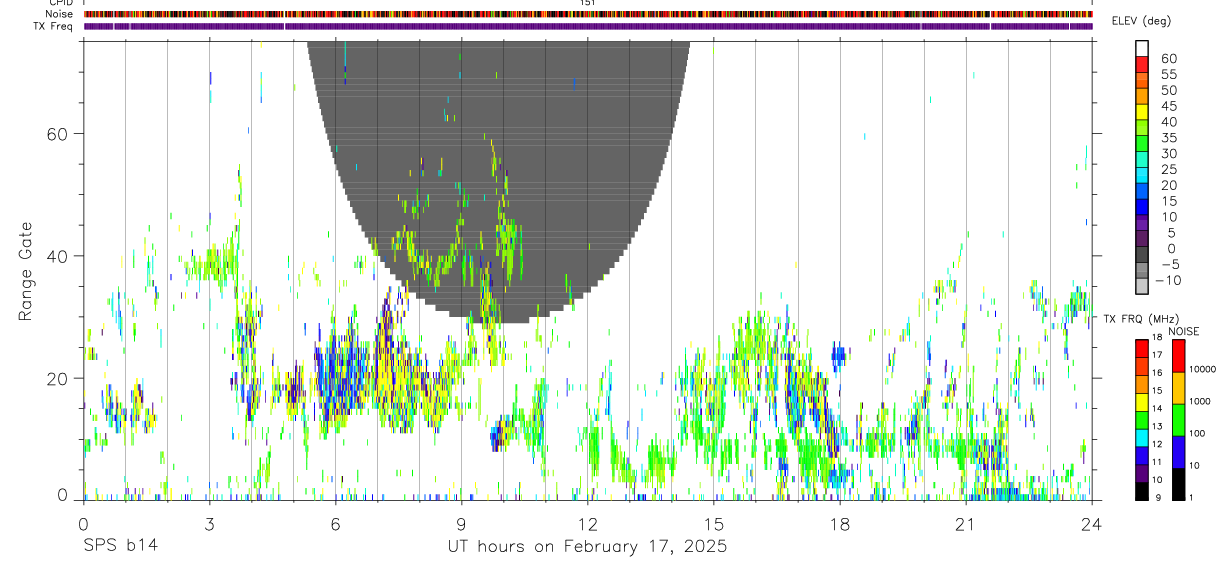Image resolution: width=1228 pixels, height=567 pixels.
Task: Select the yellow segment of TX FRQ colorbar
Action: (x=1142, y=402)
